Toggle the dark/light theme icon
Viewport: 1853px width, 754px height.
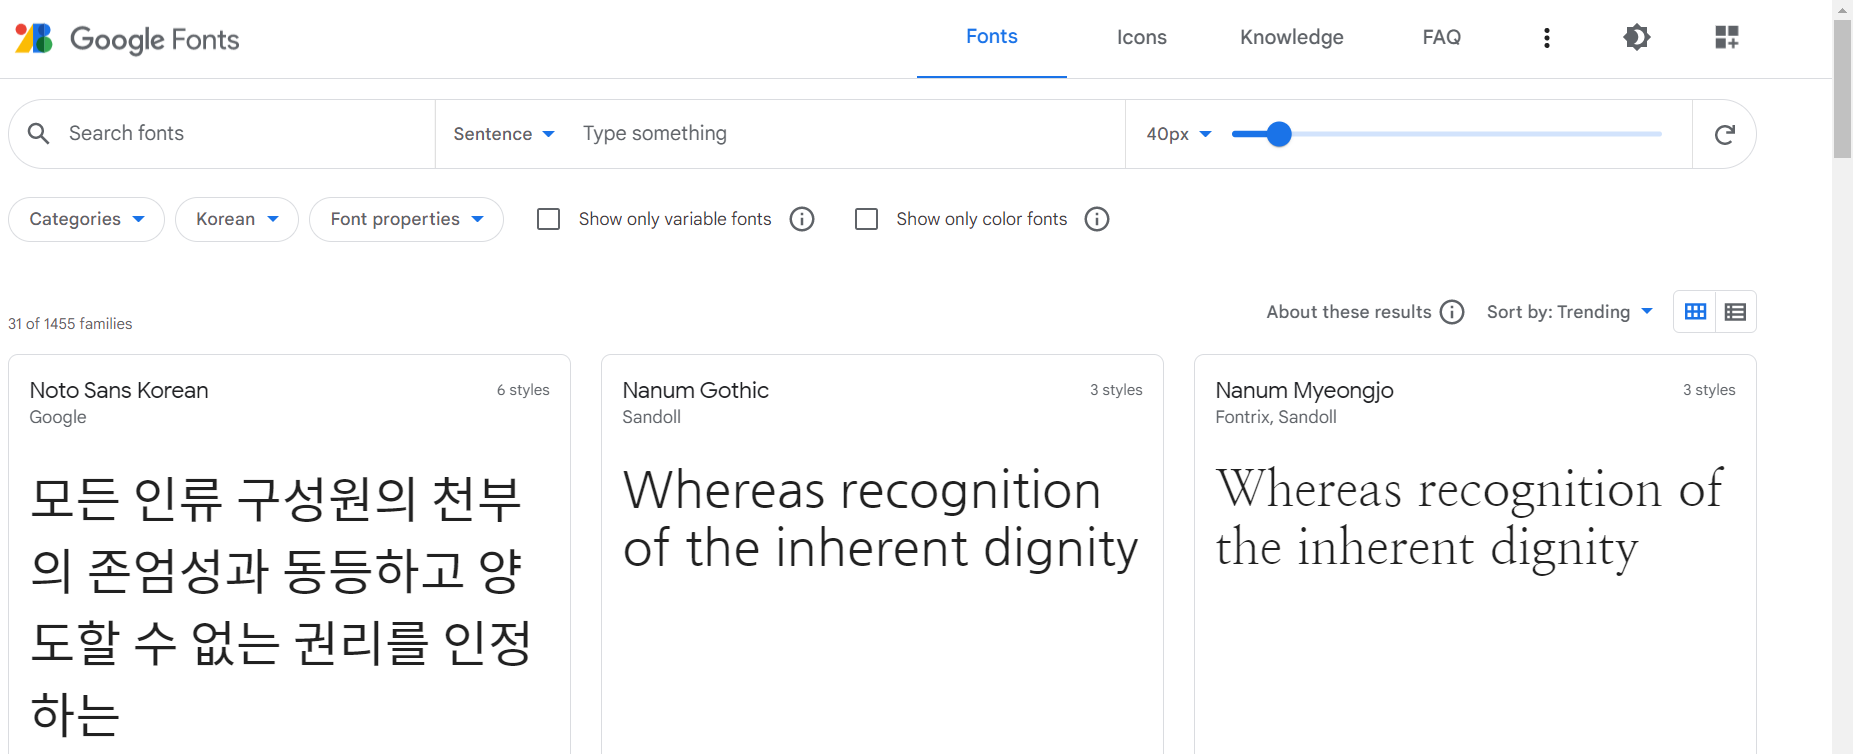1636,38
